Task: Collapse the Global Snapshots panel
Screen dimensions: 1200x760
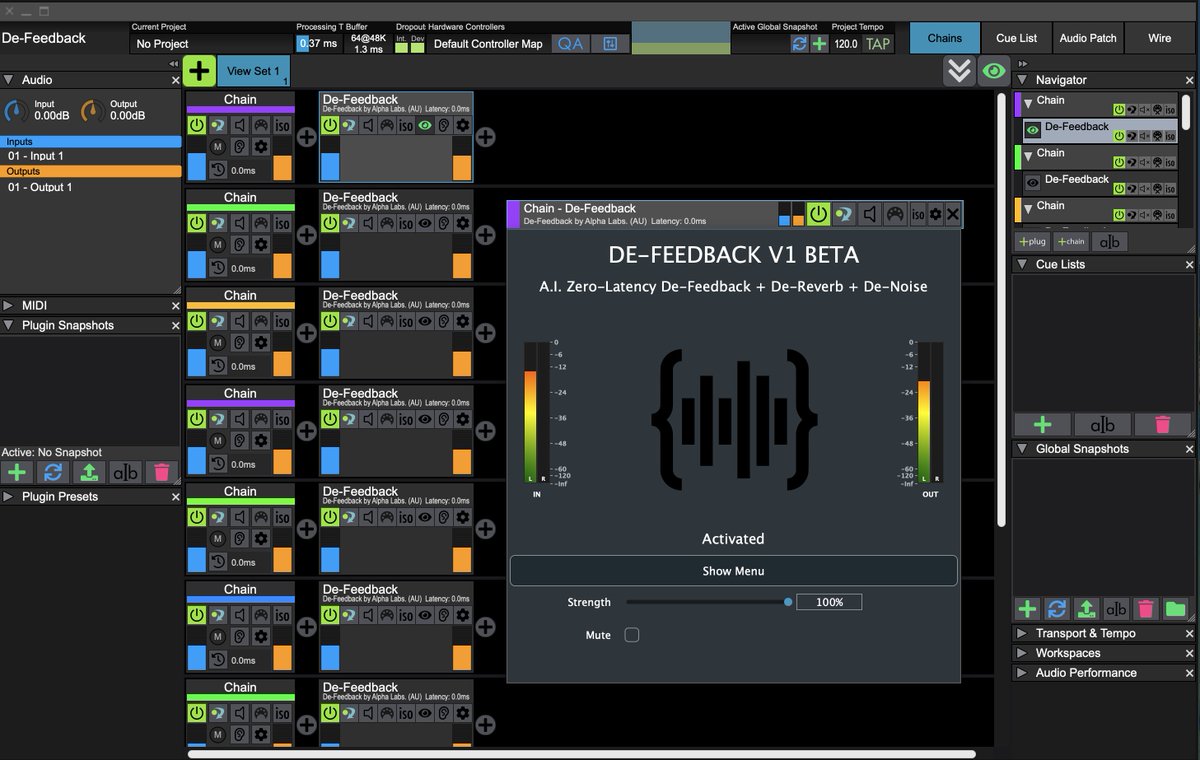Action: (1022, 449)
